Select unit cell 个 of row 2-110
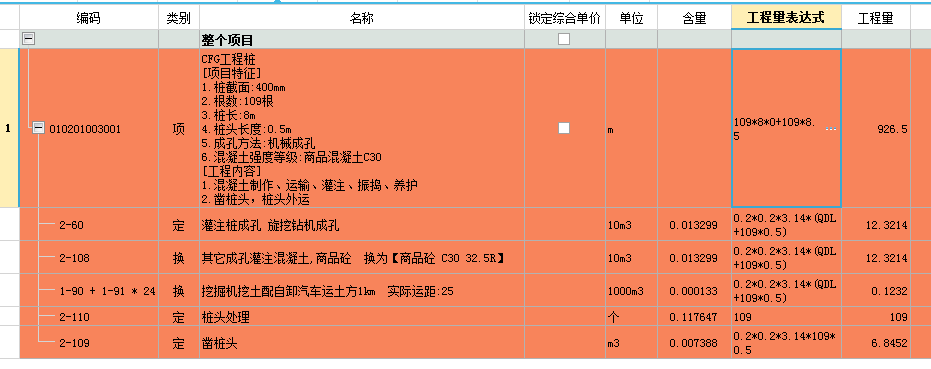Image resolution: width=931 pixels, height=369 pixels. click(x=631, y=317)
